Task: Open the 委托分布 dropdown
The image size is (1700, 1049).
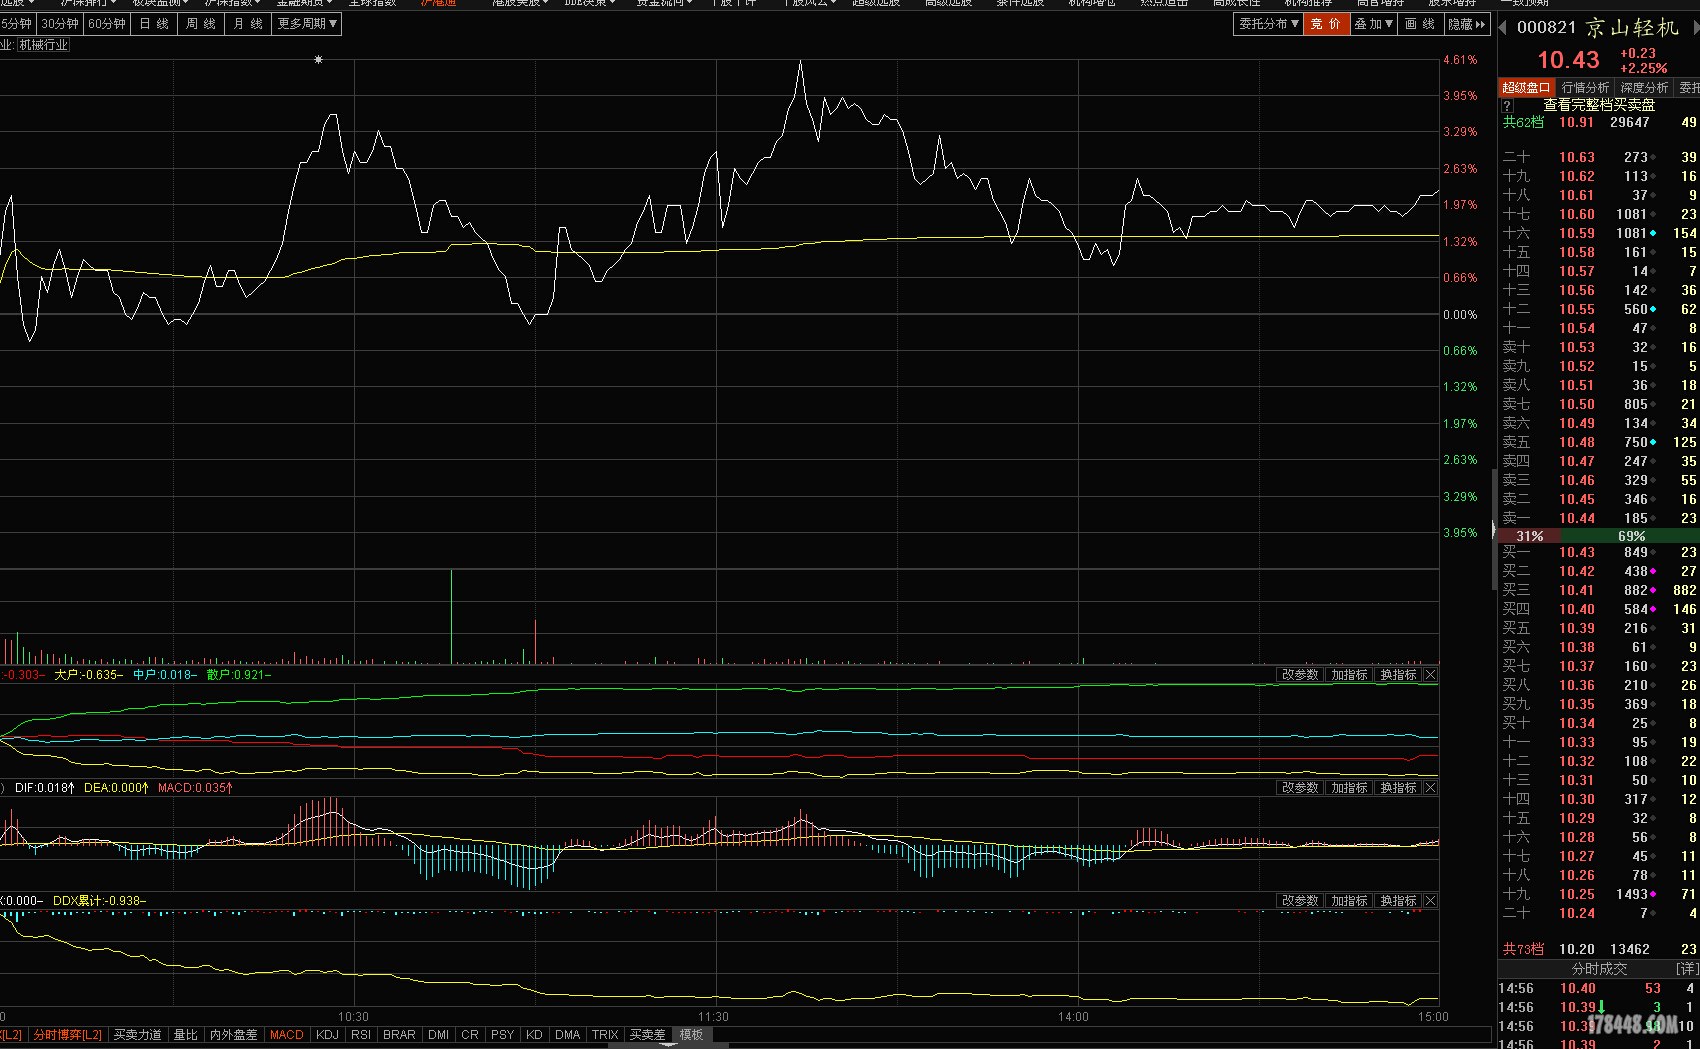Action: [1268, 23]
